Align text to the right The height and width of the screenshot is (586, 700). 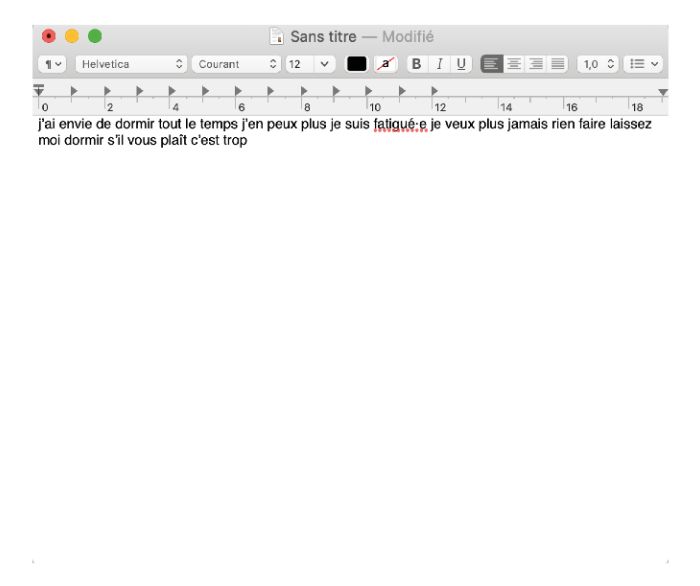click(536, 64)
